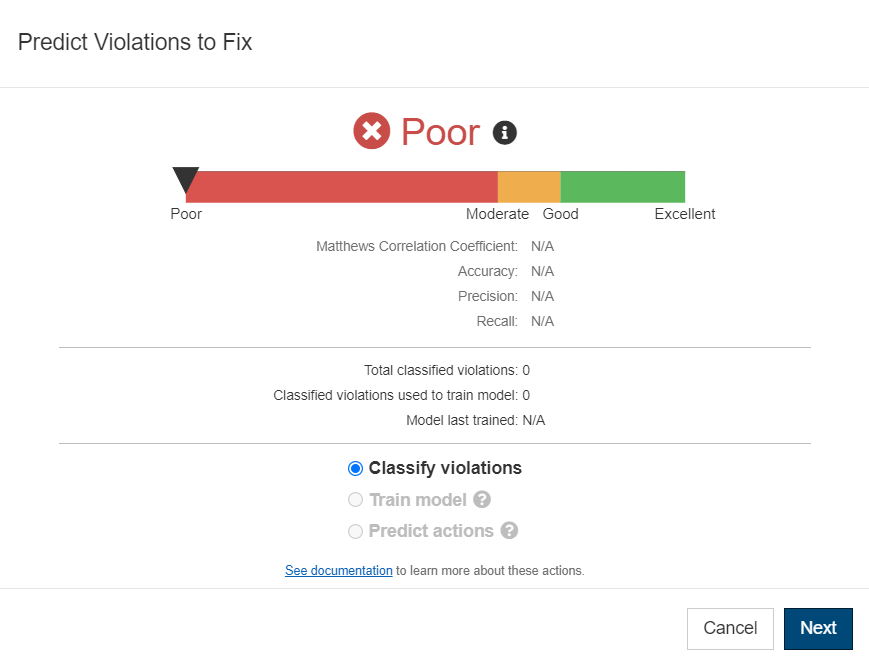Click the Total classified violations count
Viewport: 869px width, 668px height.
pyautogui.click(x=526, y=370)
